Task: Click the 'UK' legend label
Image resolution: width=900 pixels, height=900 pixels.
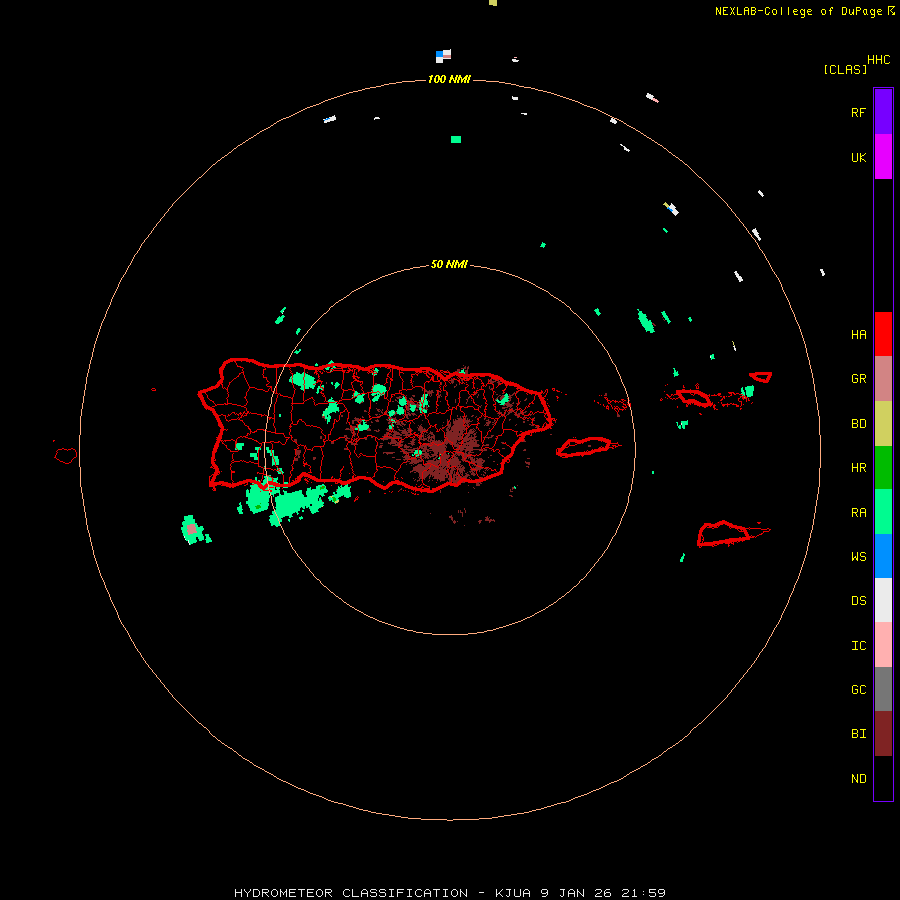Action: (858, 157)
